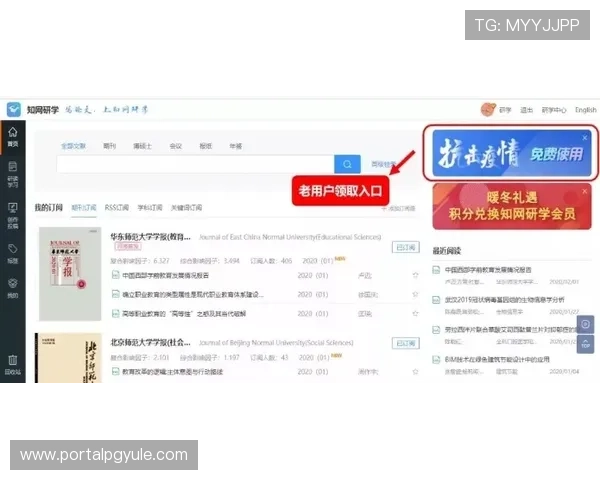Screen dimensions: 600x480
Task: Switch to the RSS订阅 tab
Action: (117, 207)
